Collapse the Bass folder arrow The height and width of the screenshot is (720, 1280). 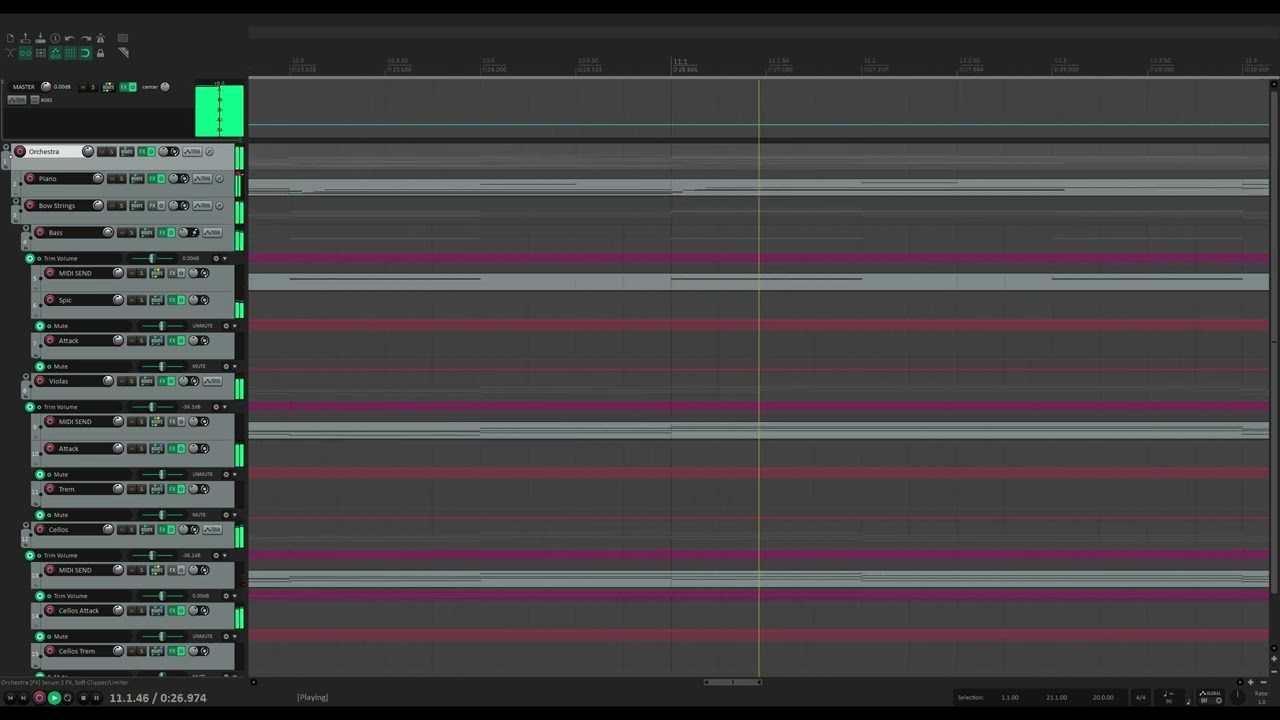click(26, 228)
